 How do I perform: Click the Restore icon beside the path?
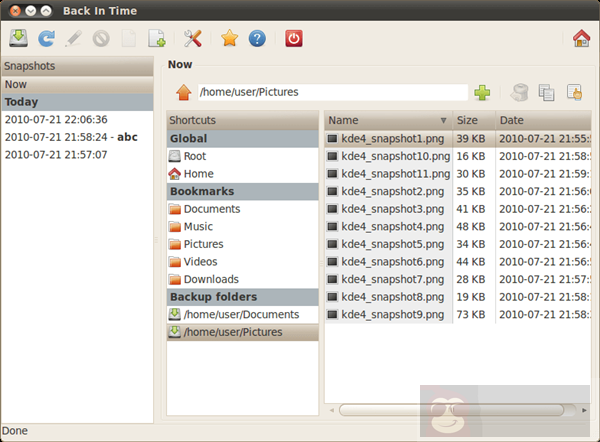pyautogui.click(x=519, y=92)
